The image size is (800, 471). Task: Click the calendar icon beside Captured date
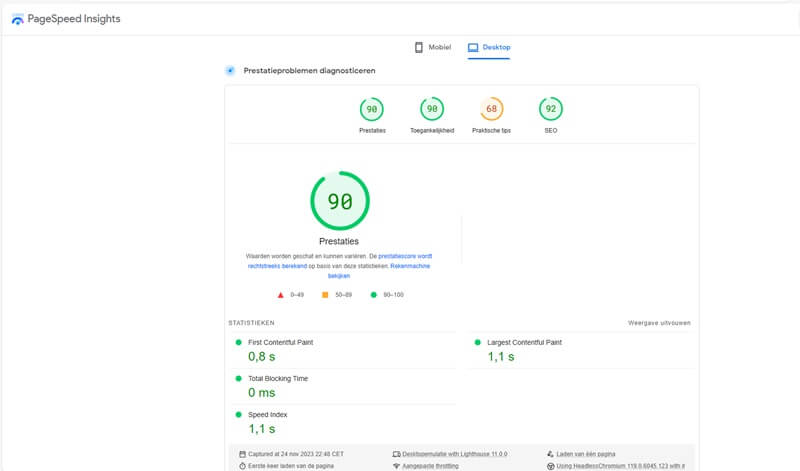pos(243,453)
